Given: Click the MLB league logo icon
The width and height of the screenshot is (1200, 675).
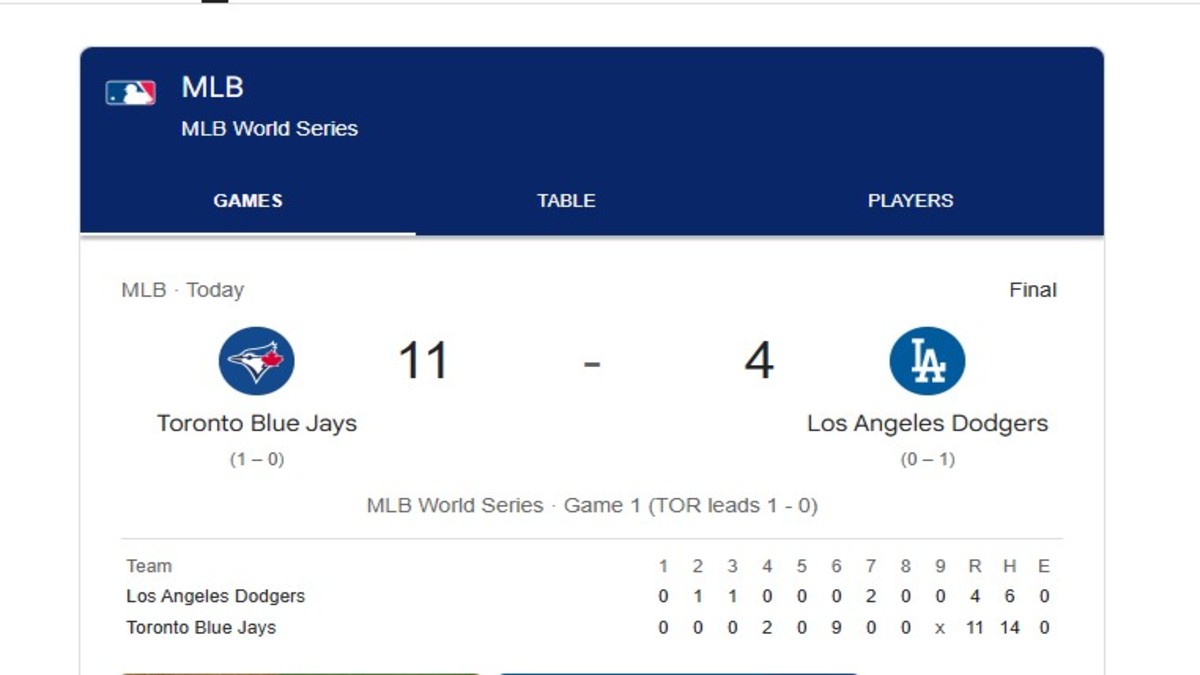Looking at the screenshot, I should (131, 93).
